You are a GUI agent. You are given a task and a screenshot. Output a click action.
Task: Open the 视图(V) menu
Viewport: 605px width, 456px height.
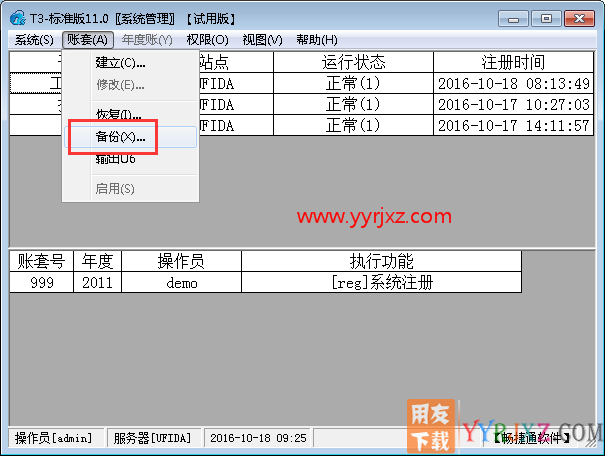(x=262, y=40)
